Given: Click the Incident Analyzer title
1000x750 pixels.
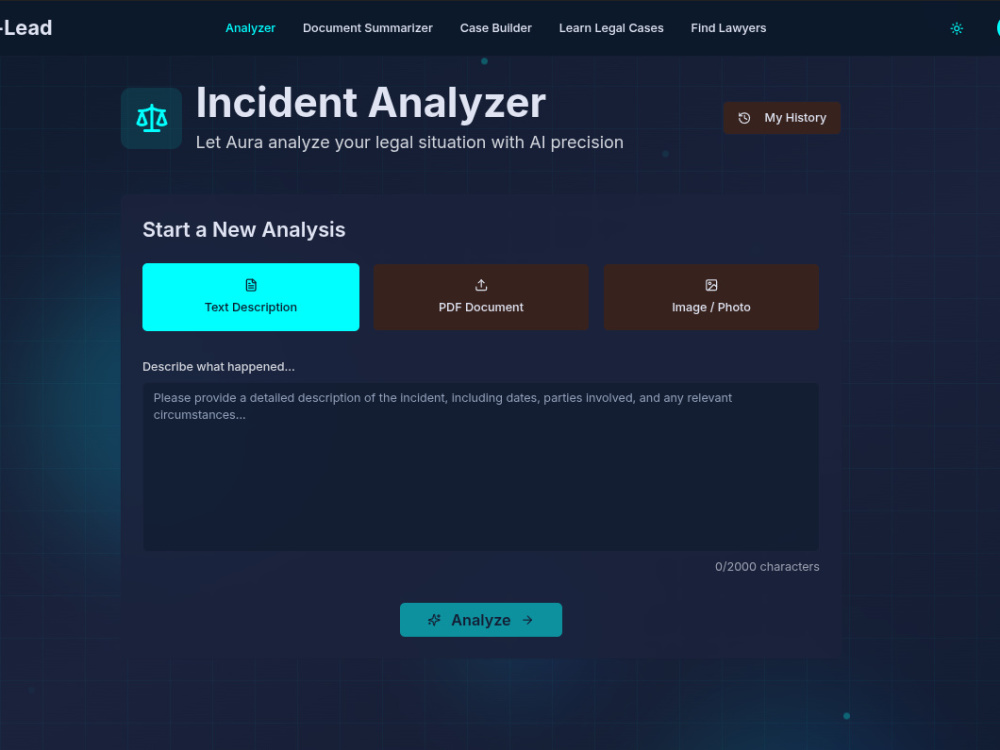Looking at the screenshot, I should pos(371,103).
